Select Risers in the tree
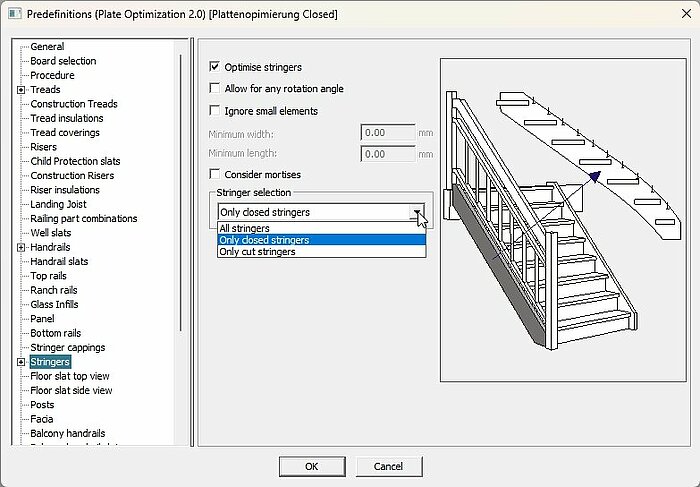The width and height of the screenshot is (700, 487). (x=43, y=147)
